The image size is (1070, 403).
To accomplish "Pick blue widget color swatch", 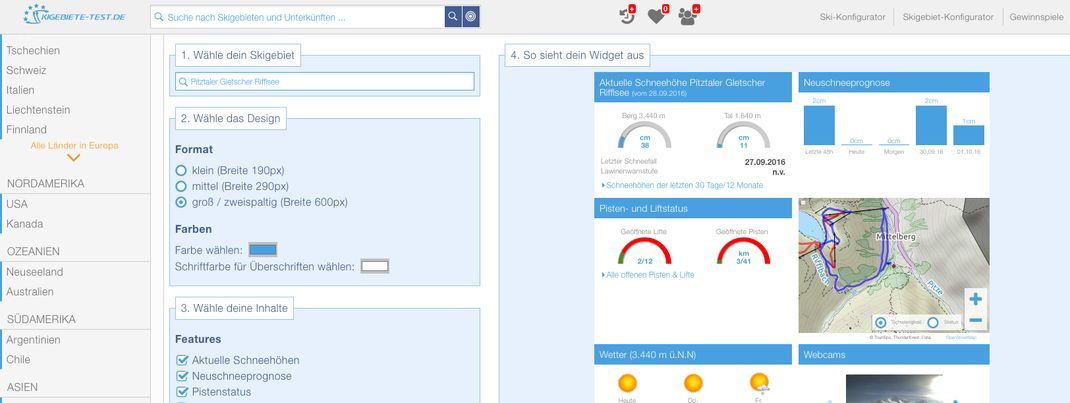I will [263, 250].
